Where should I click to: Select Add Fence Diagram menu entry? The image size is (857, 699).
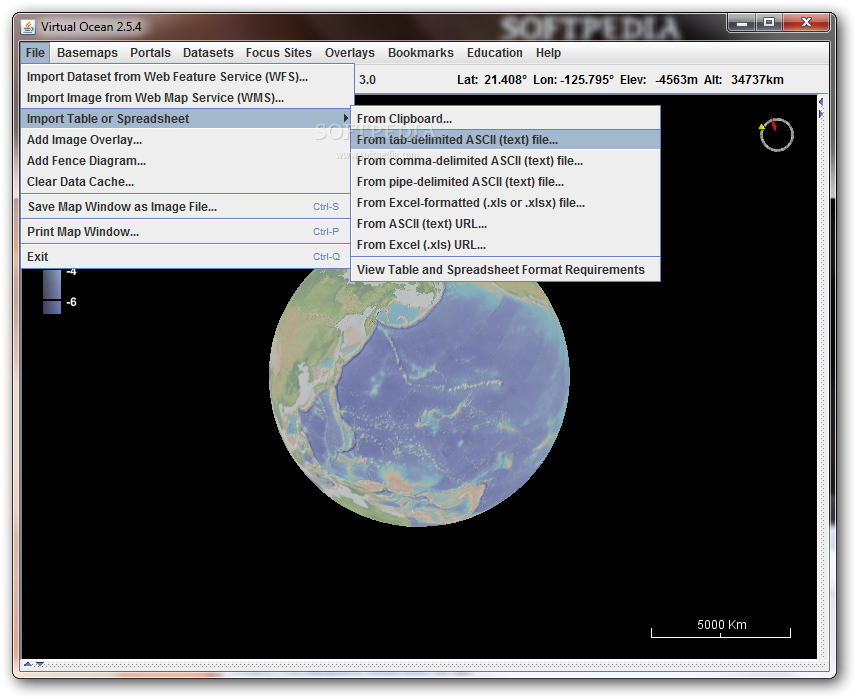pyautogui.click(x=187, y=161)
